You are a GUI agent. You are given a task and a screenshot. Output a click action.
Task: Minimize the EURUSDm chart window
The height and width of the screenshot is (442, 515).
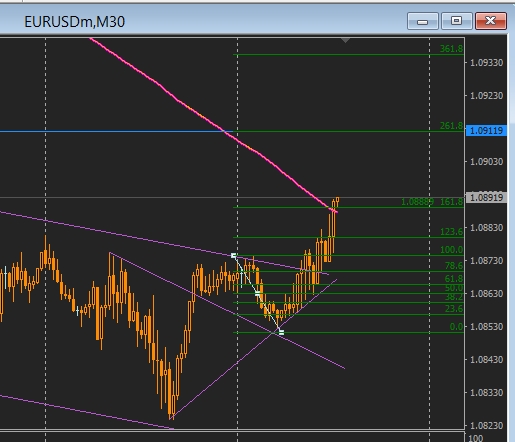click(x=423, y=21)
